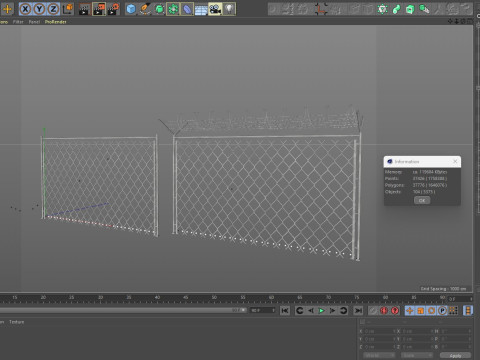Click the viewport pan navigation icon
The height and width of the screenshot is (360, 480).
click(450, 21)
